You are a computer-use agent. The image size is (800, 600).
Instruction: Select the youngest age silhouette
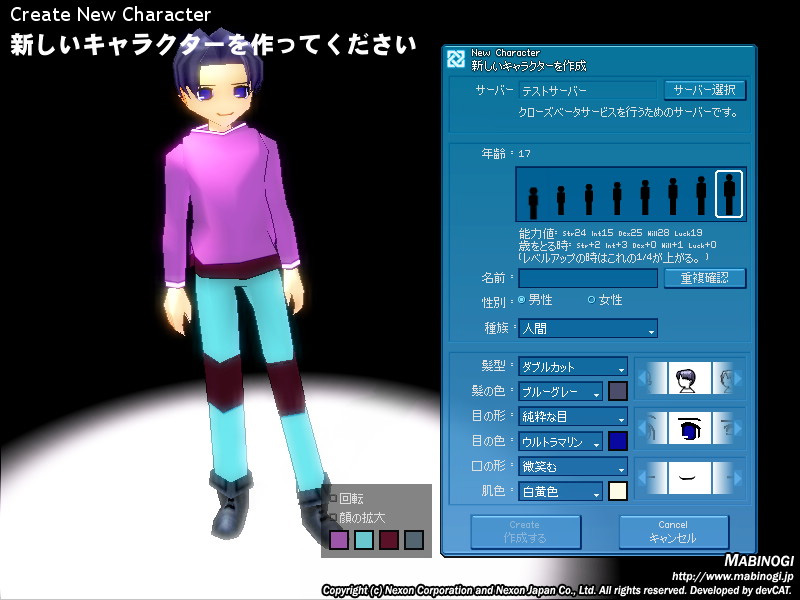tap(533, 203)
